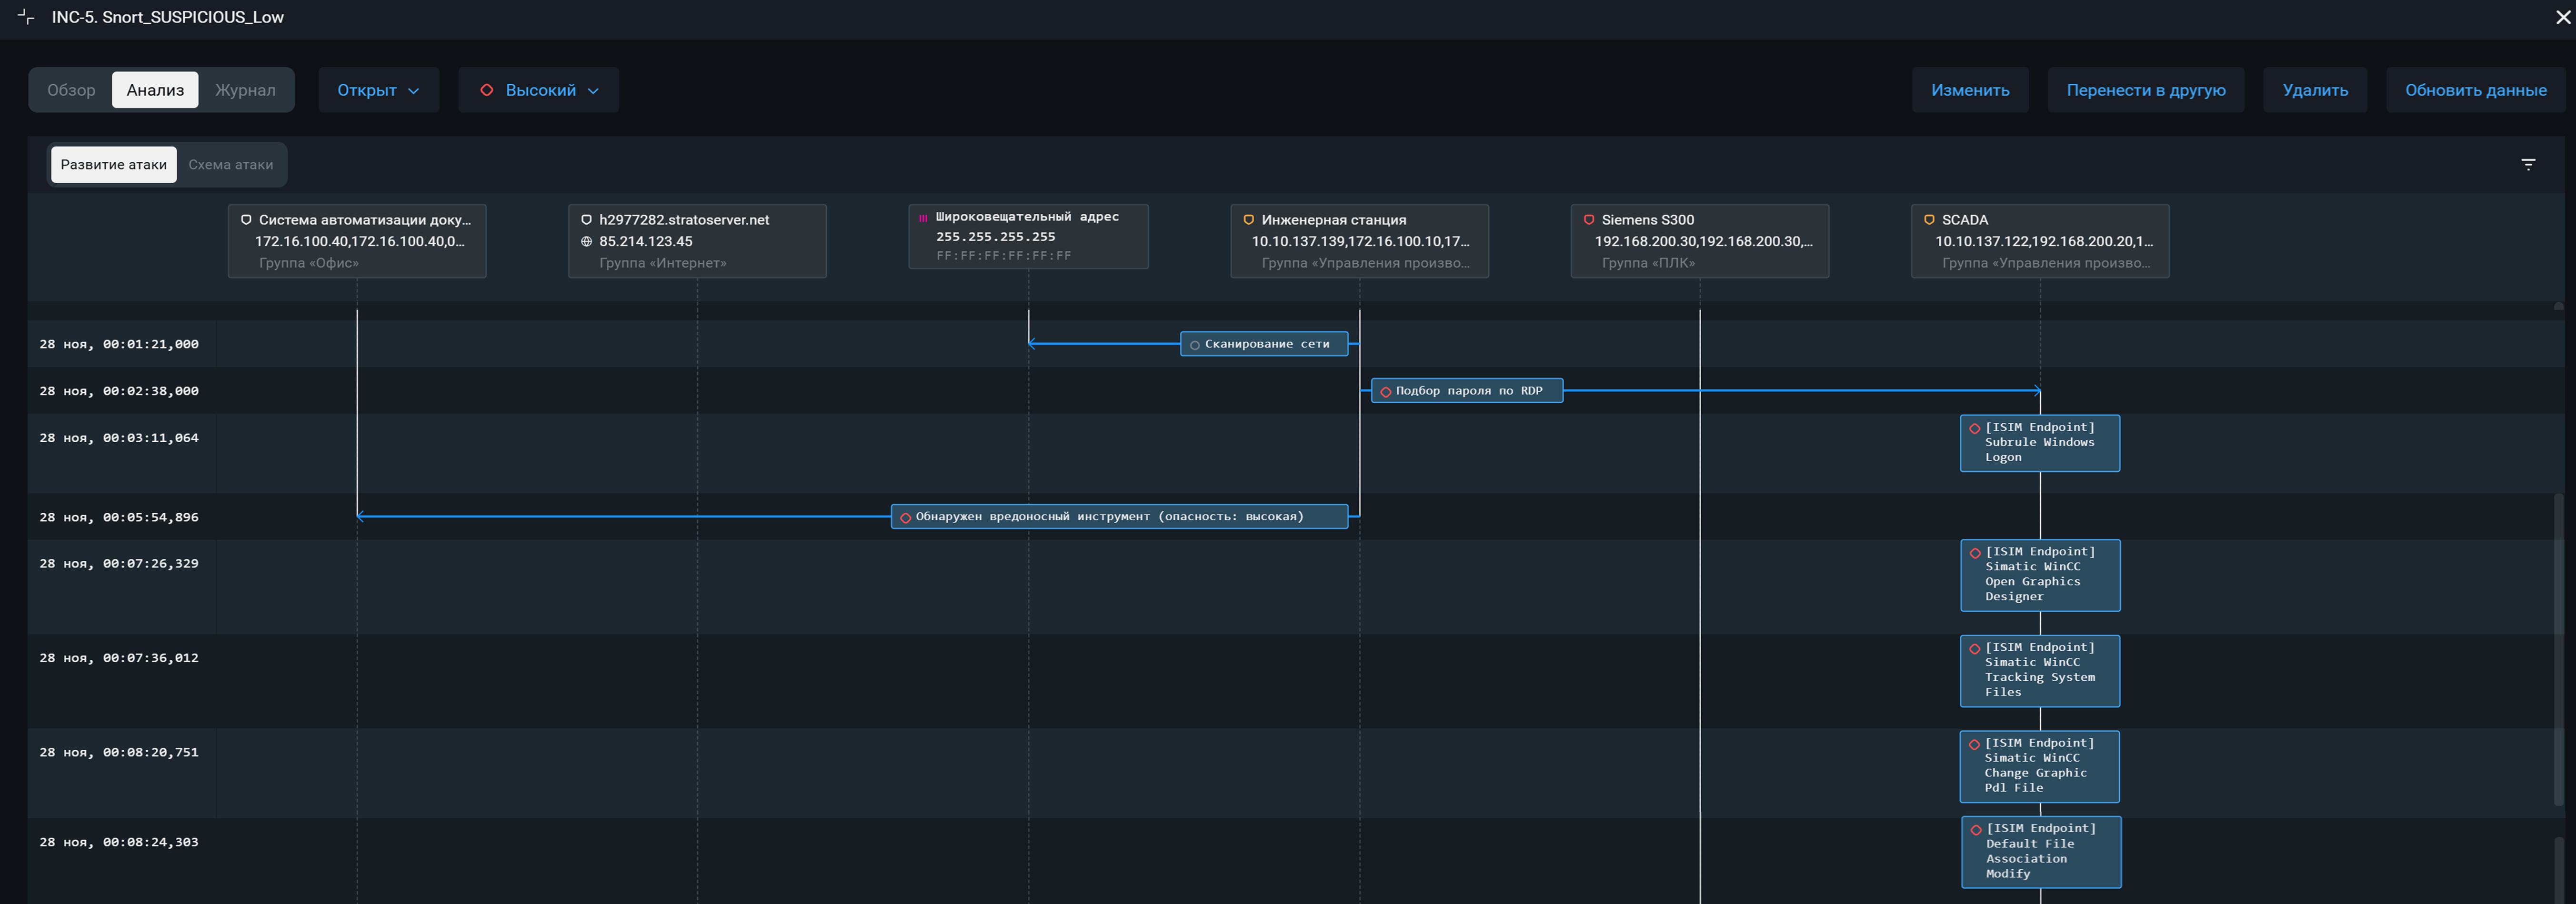Image resolution: width=2576 pixels, height=904 pixels.
Task: Click the timestamp 28 ноя, 00:07:36,012
Action: click(119, 658)
